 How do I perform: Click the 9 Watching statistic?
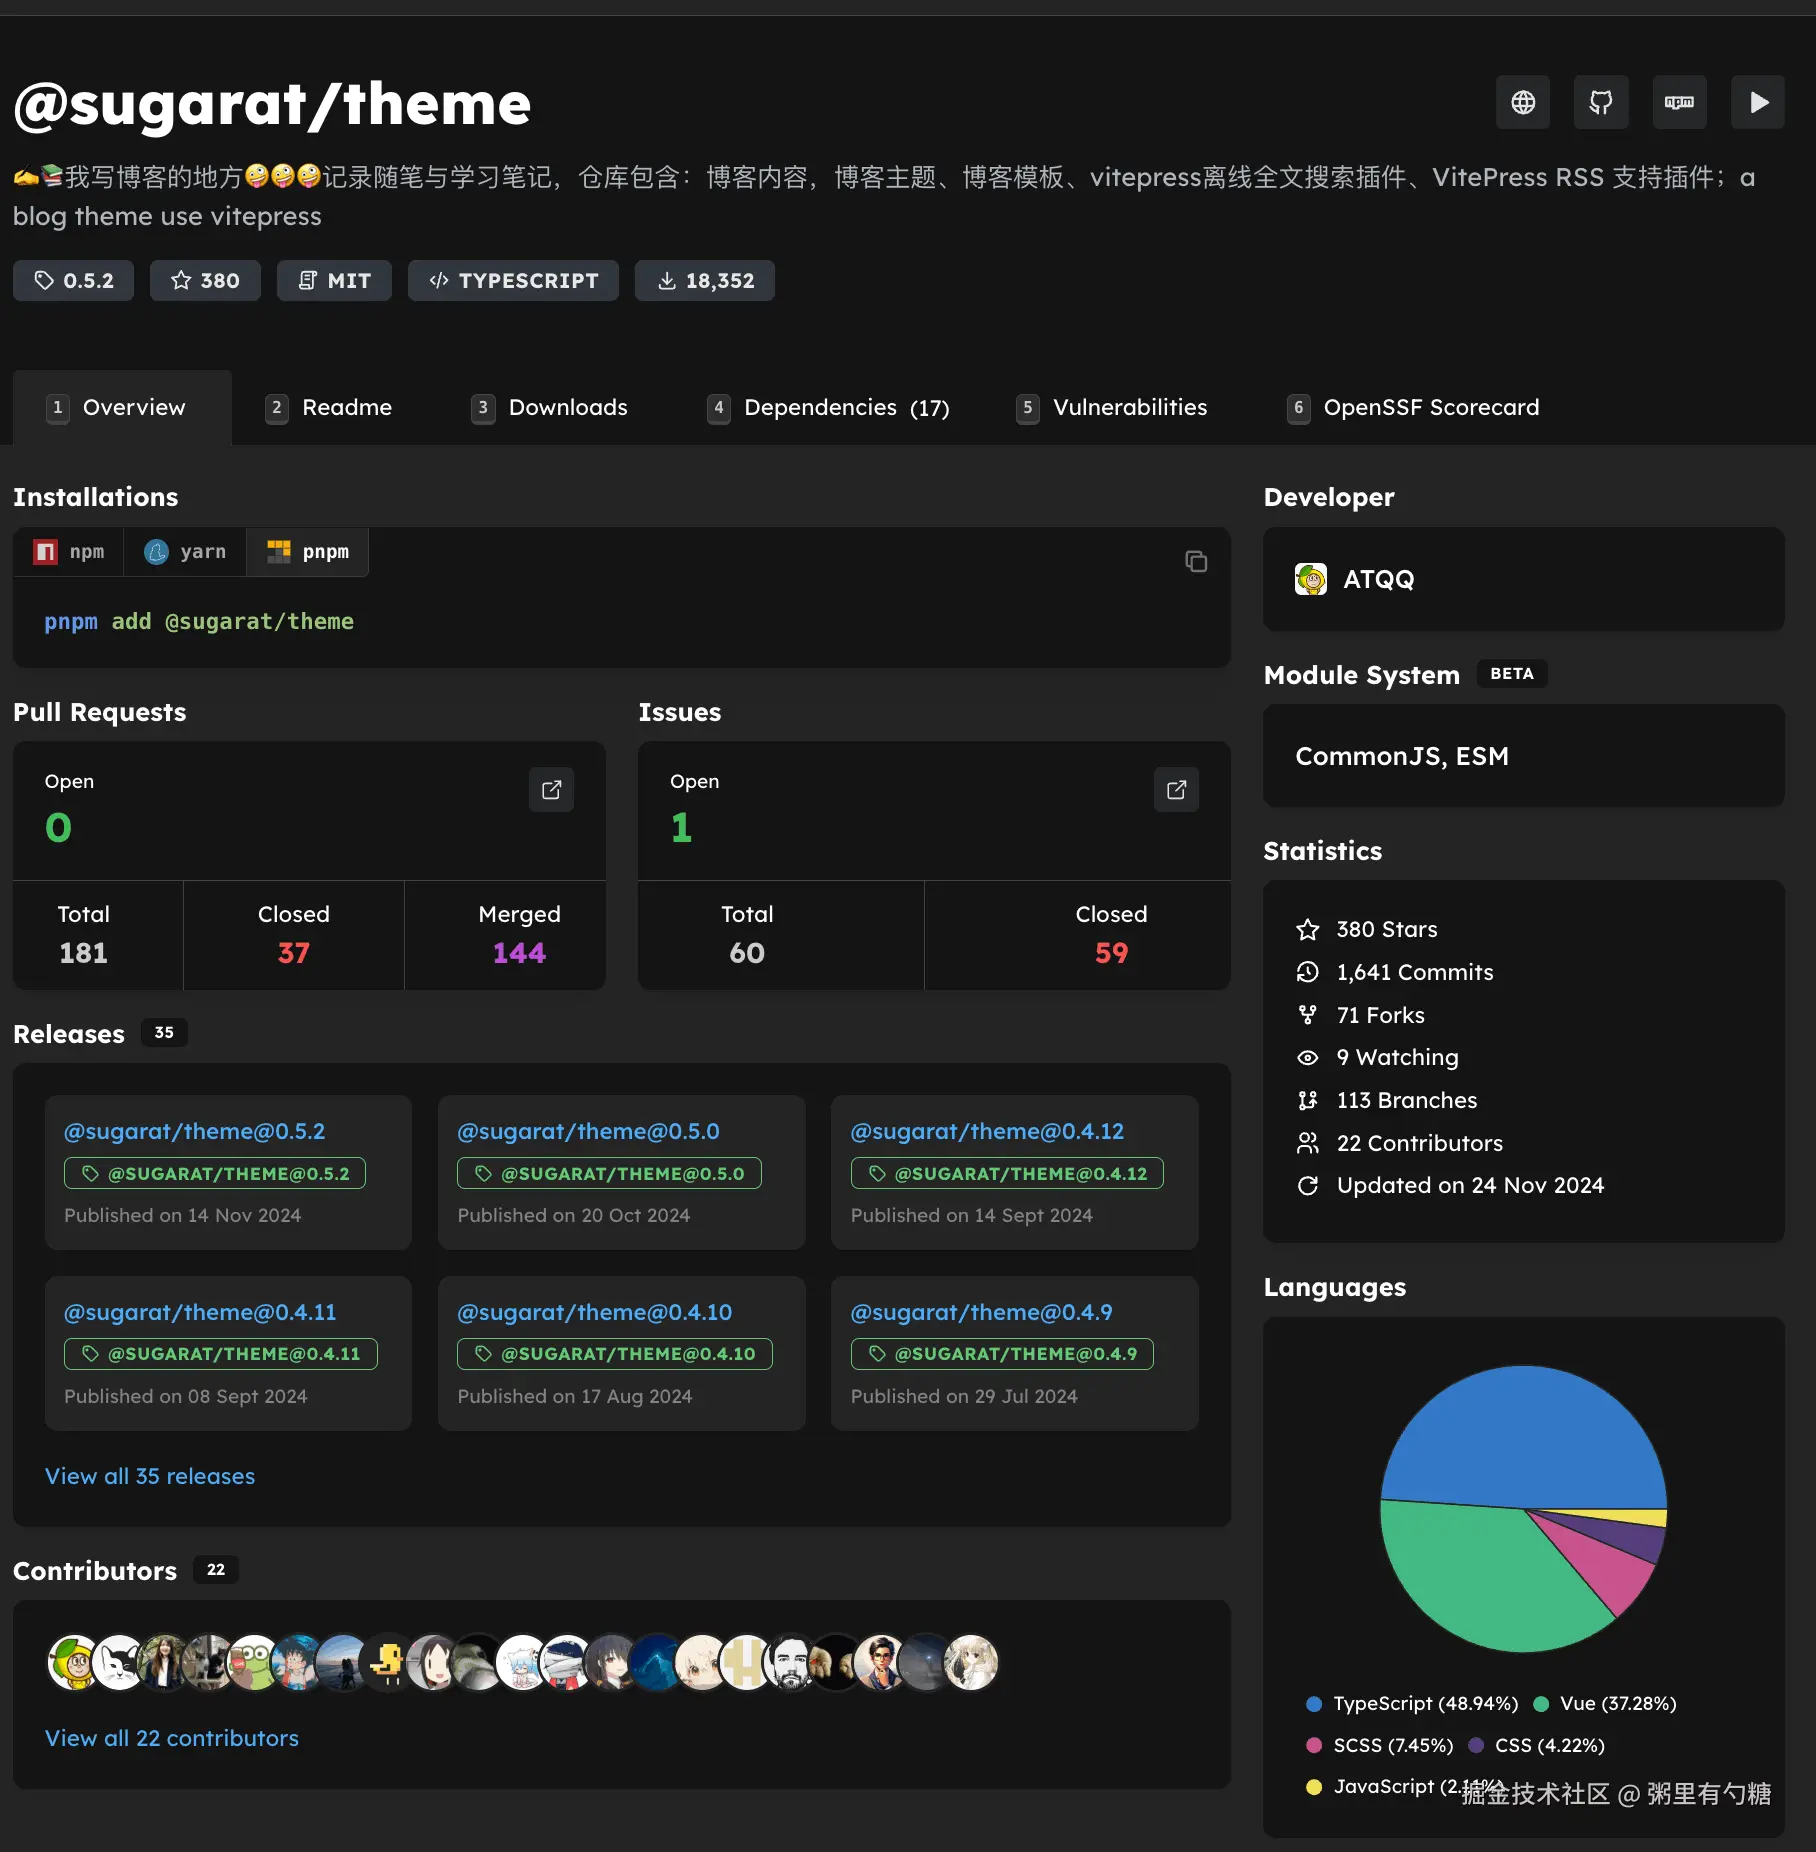[x=1377, y=1057]
